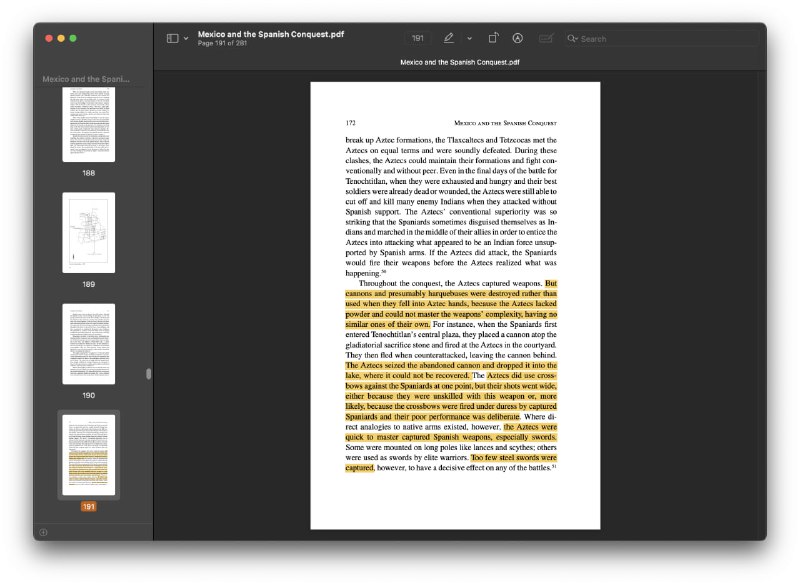Click the green full-screen window button
The height and width of the screenshot is (585, 800).
pos(73,38)
